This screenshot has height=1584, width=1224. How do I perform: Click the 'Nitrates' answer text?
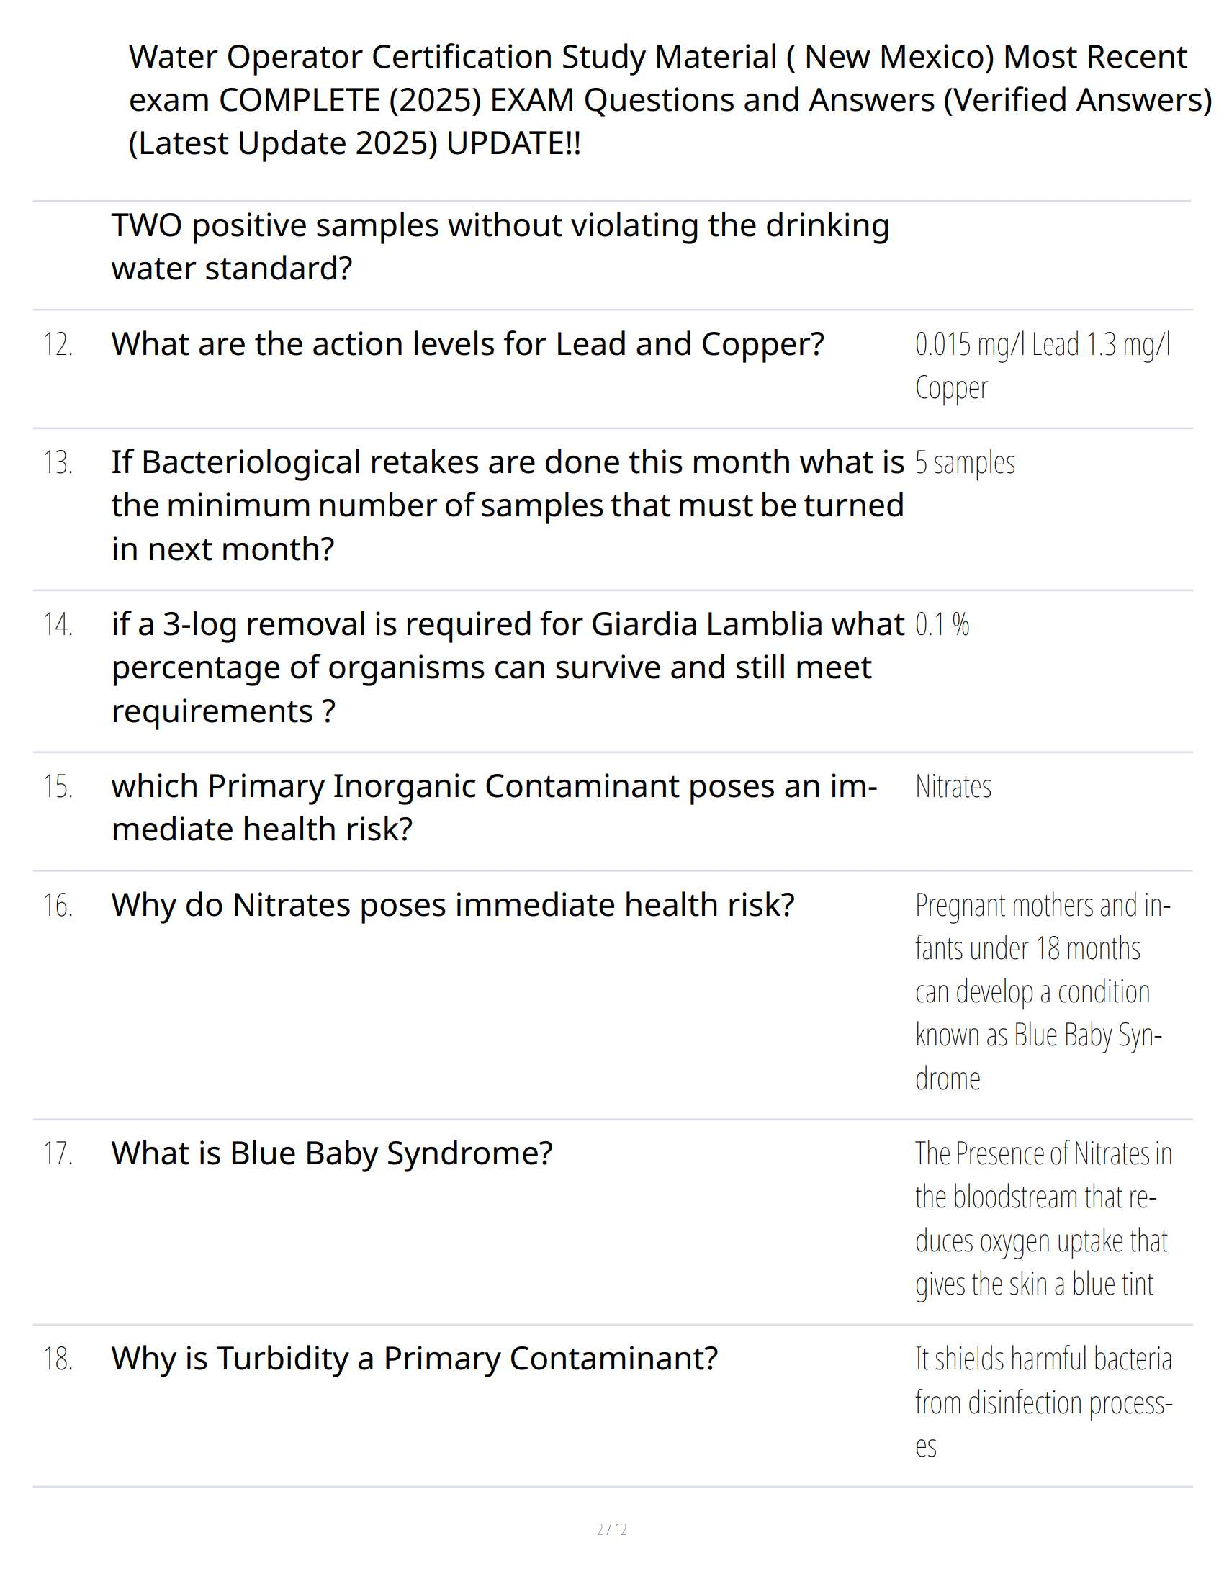(953, 787)
